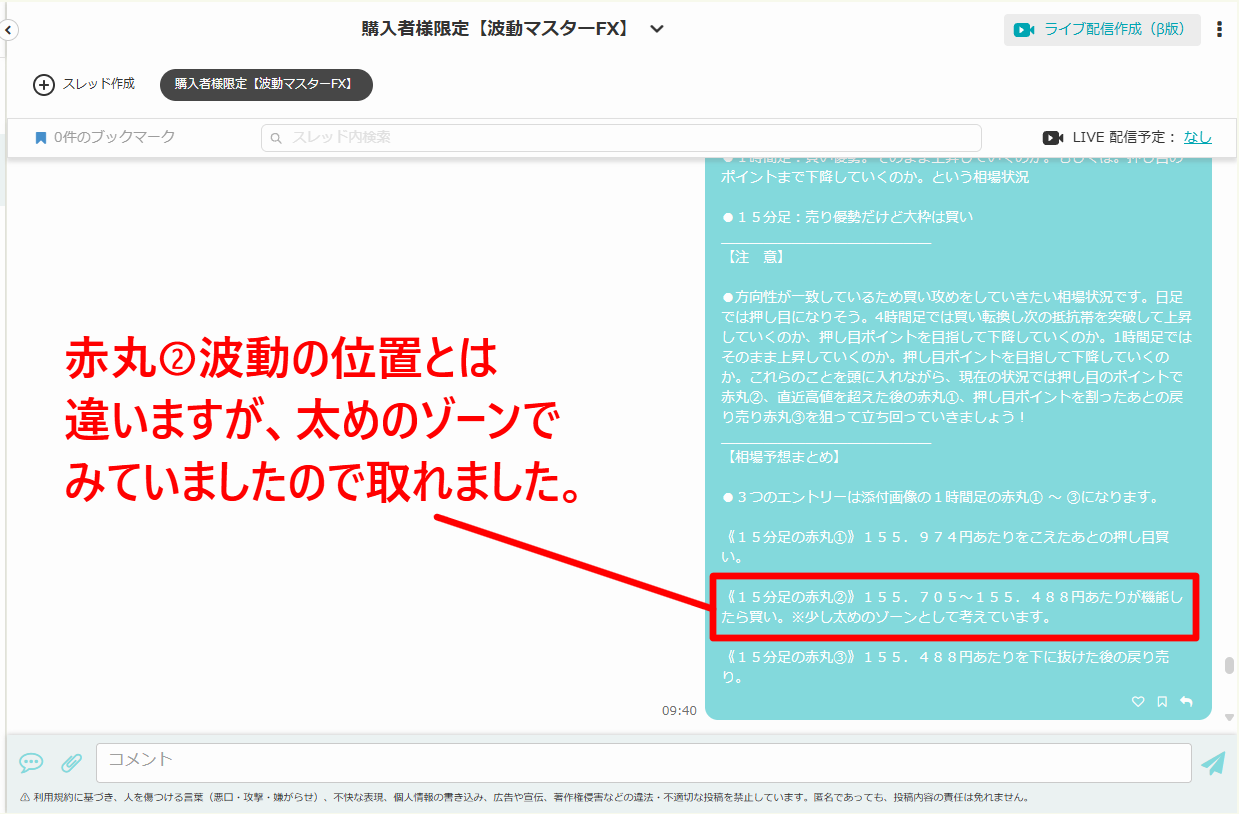Viewport: 1239px width, 814px height.
Task: Bookmark the 09:40 message
Action: [x=1162, y=702]
